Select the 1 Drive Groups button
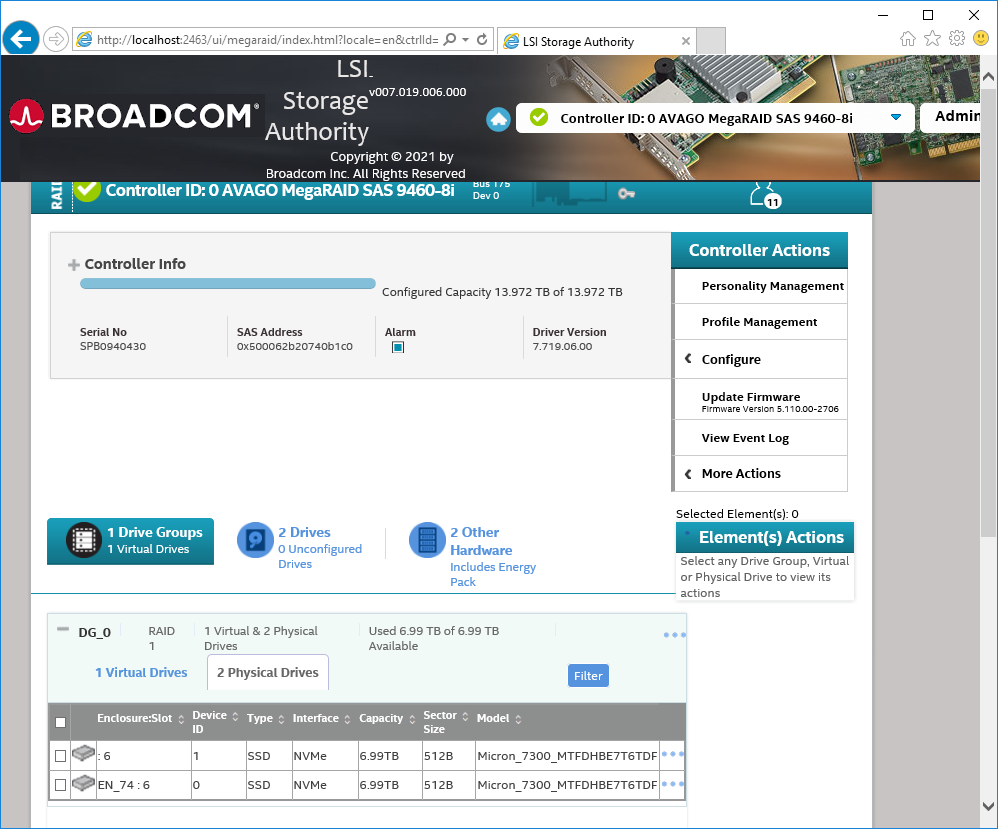This screenshot has height=829, width=998. tap(130, 541)
